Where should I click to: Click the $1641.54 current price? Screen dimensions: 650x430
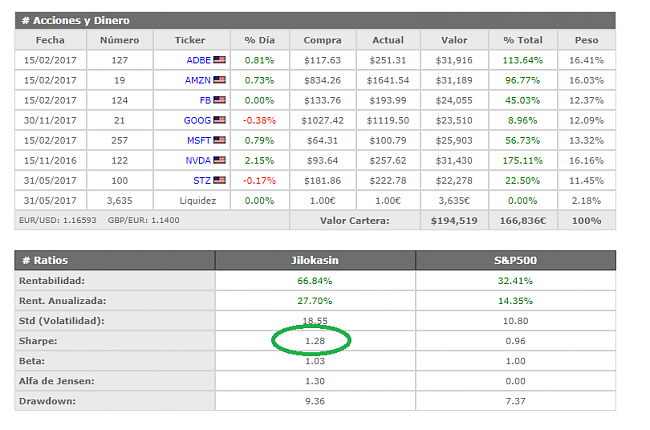388,80
